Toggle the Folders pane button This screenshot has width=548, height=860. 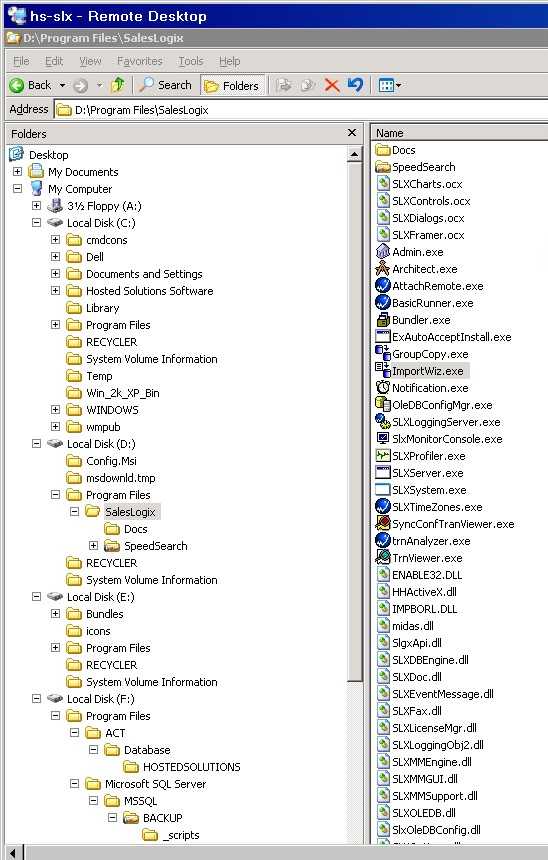coord(232,86)
